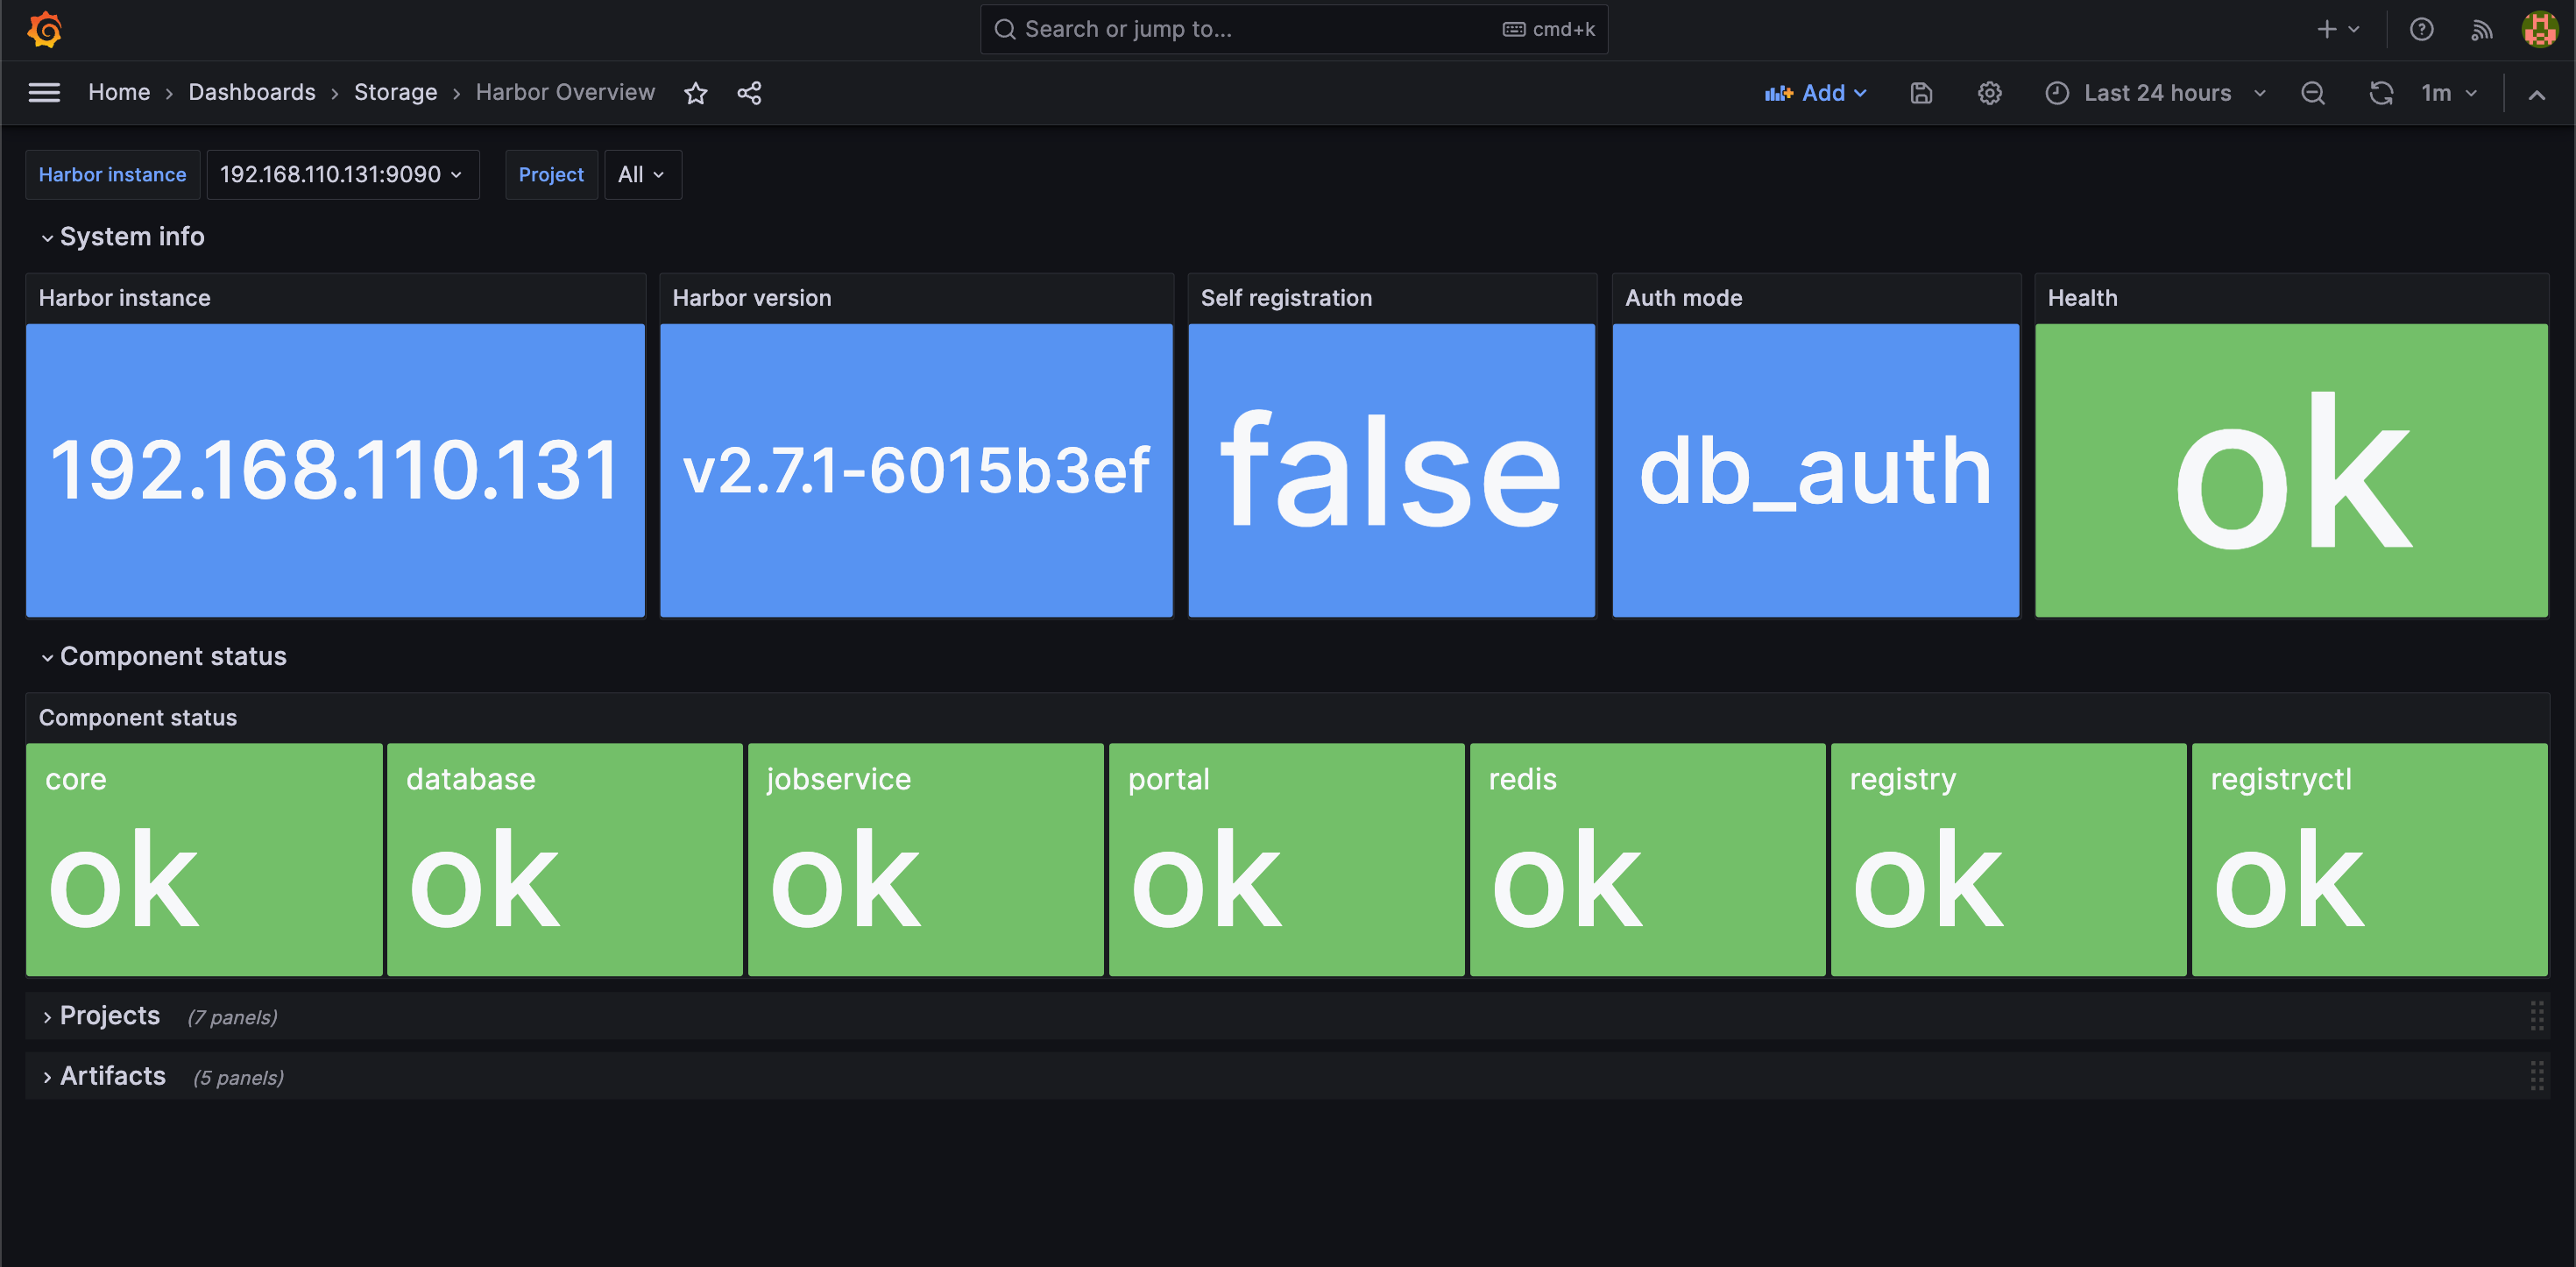Go to Storage folder breadcrumb
The width and height of the screenshot is (2576, 1267).
point(395,92)
